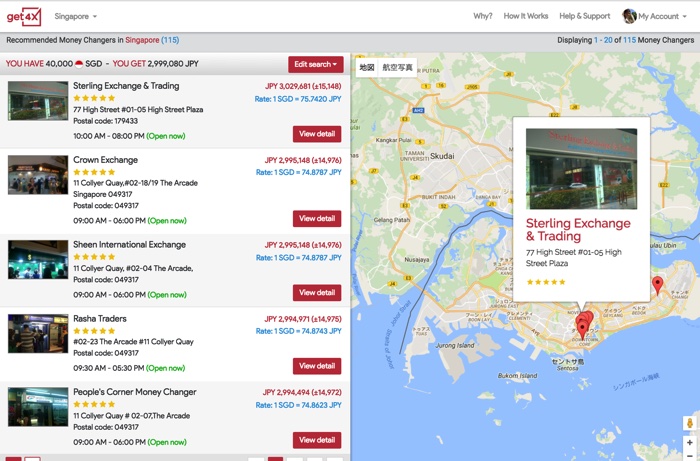Click People's Corner Money Changer title
This screenshot has width=700, height=461.
(135, 392)
